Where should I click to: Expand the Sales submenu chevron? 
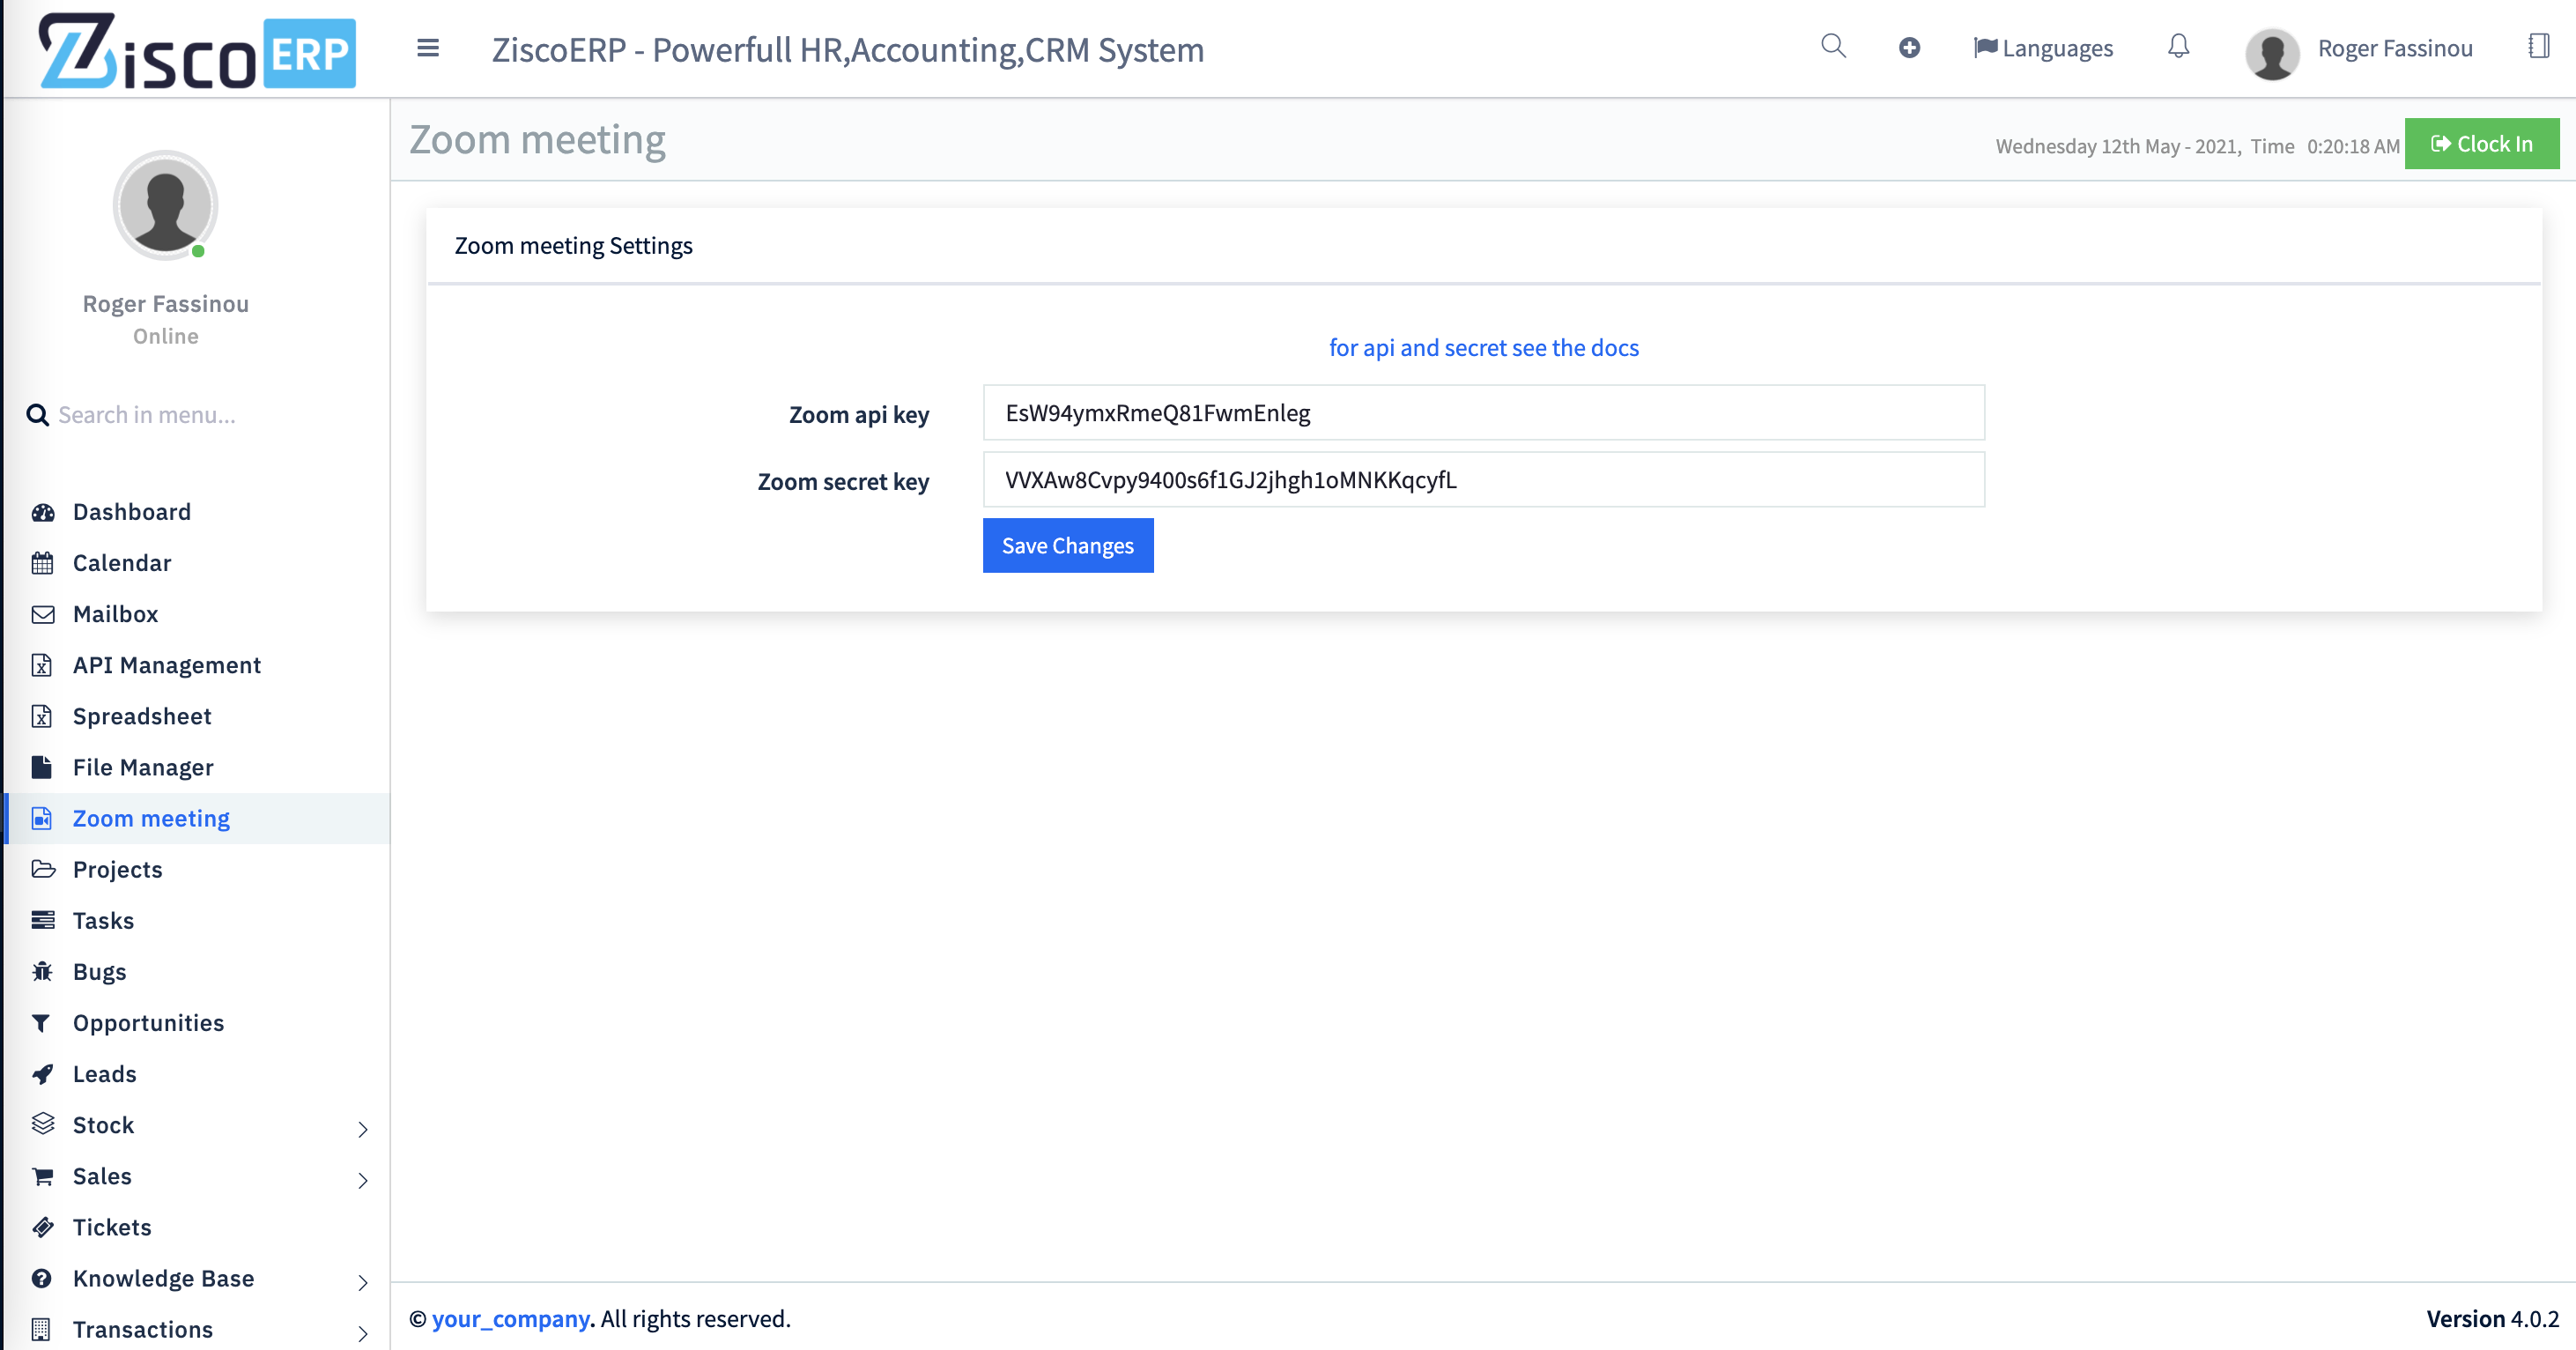click(363, 1180)
